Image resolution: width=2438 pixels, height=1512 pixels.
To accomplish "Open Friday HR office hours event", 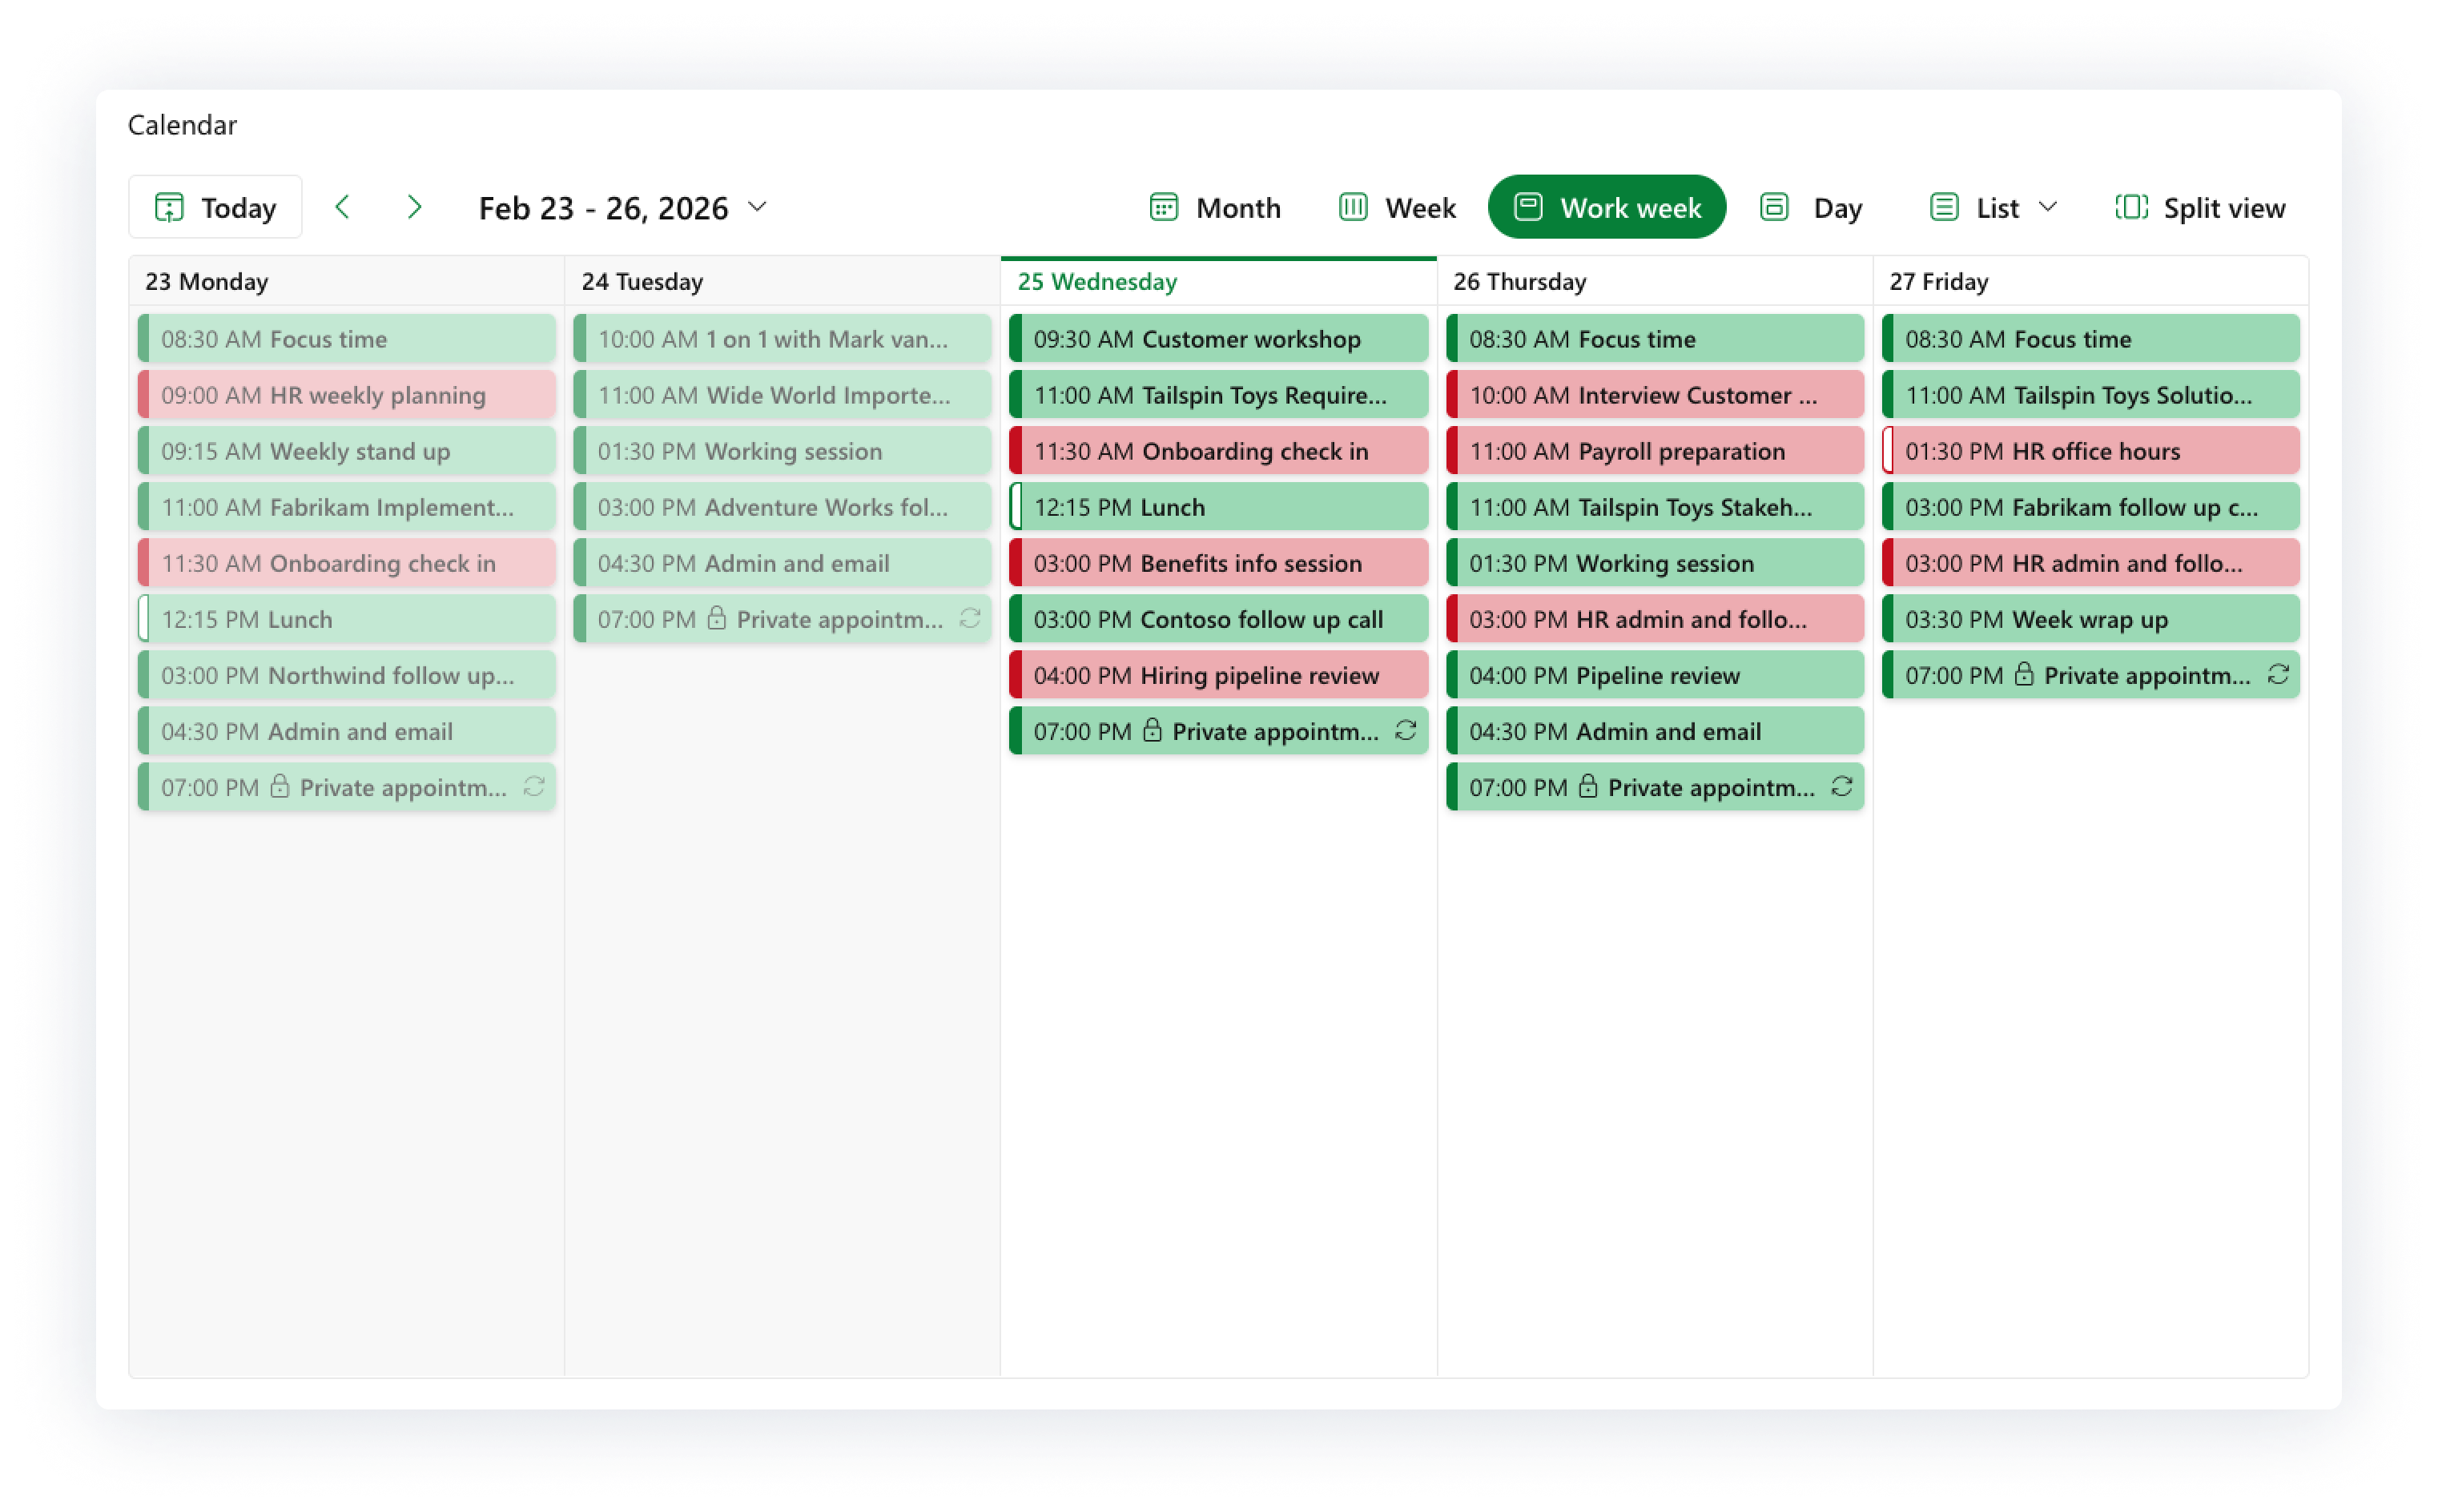I will pos(2090,451).
